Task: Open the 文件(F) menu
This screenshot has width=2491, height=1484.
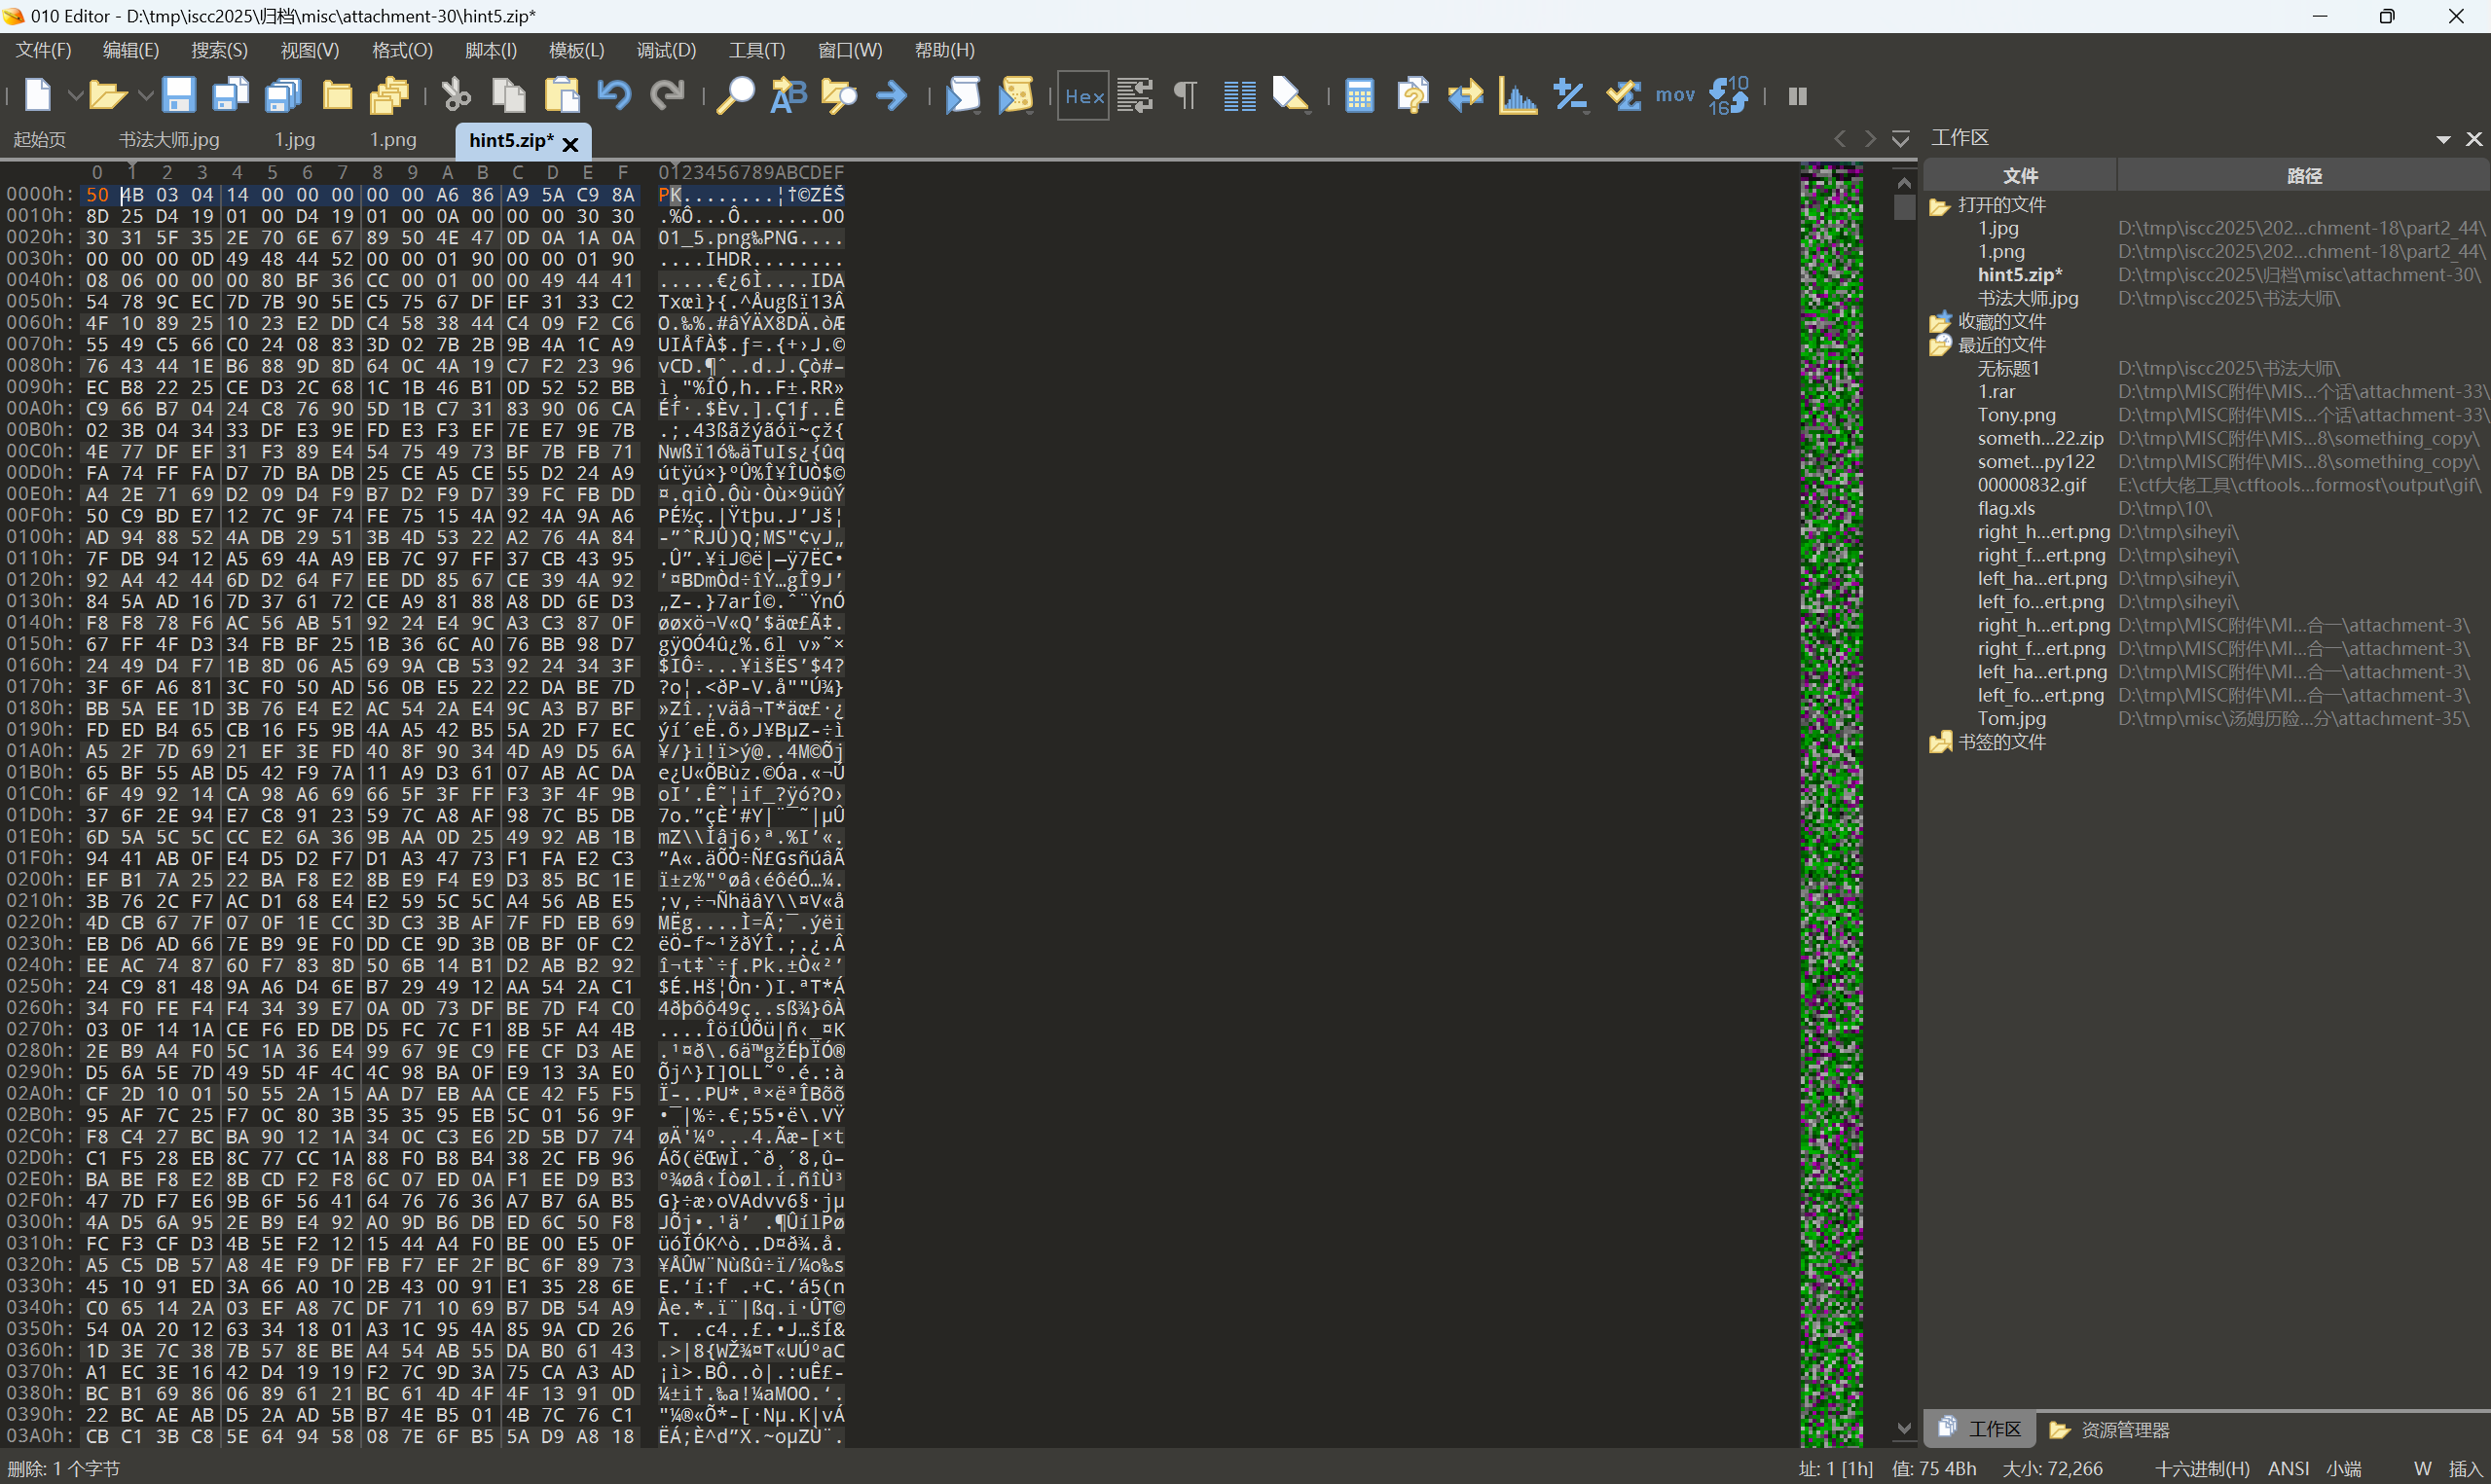Action: pyautogui.click(x=43, y=50)
